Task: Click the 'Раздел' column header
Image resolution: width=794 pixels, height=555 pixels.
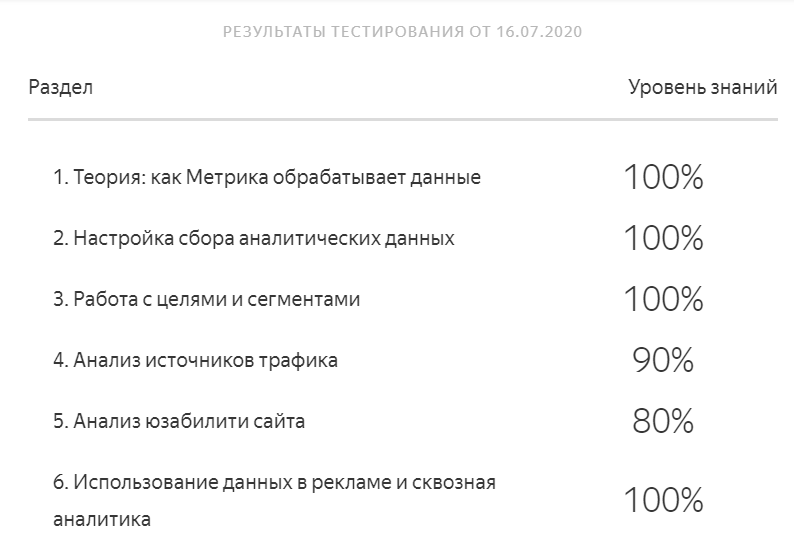Action: (60, 87)
